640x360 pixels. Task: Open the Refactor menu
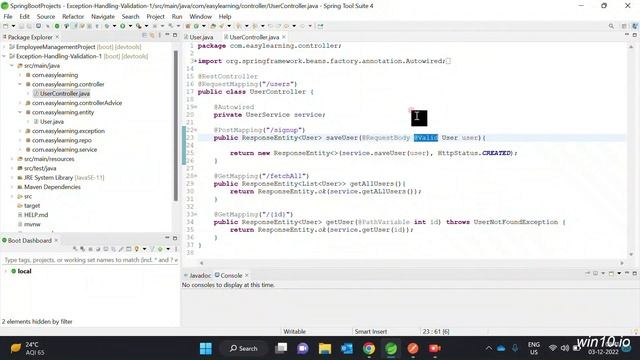click(73, 16)
